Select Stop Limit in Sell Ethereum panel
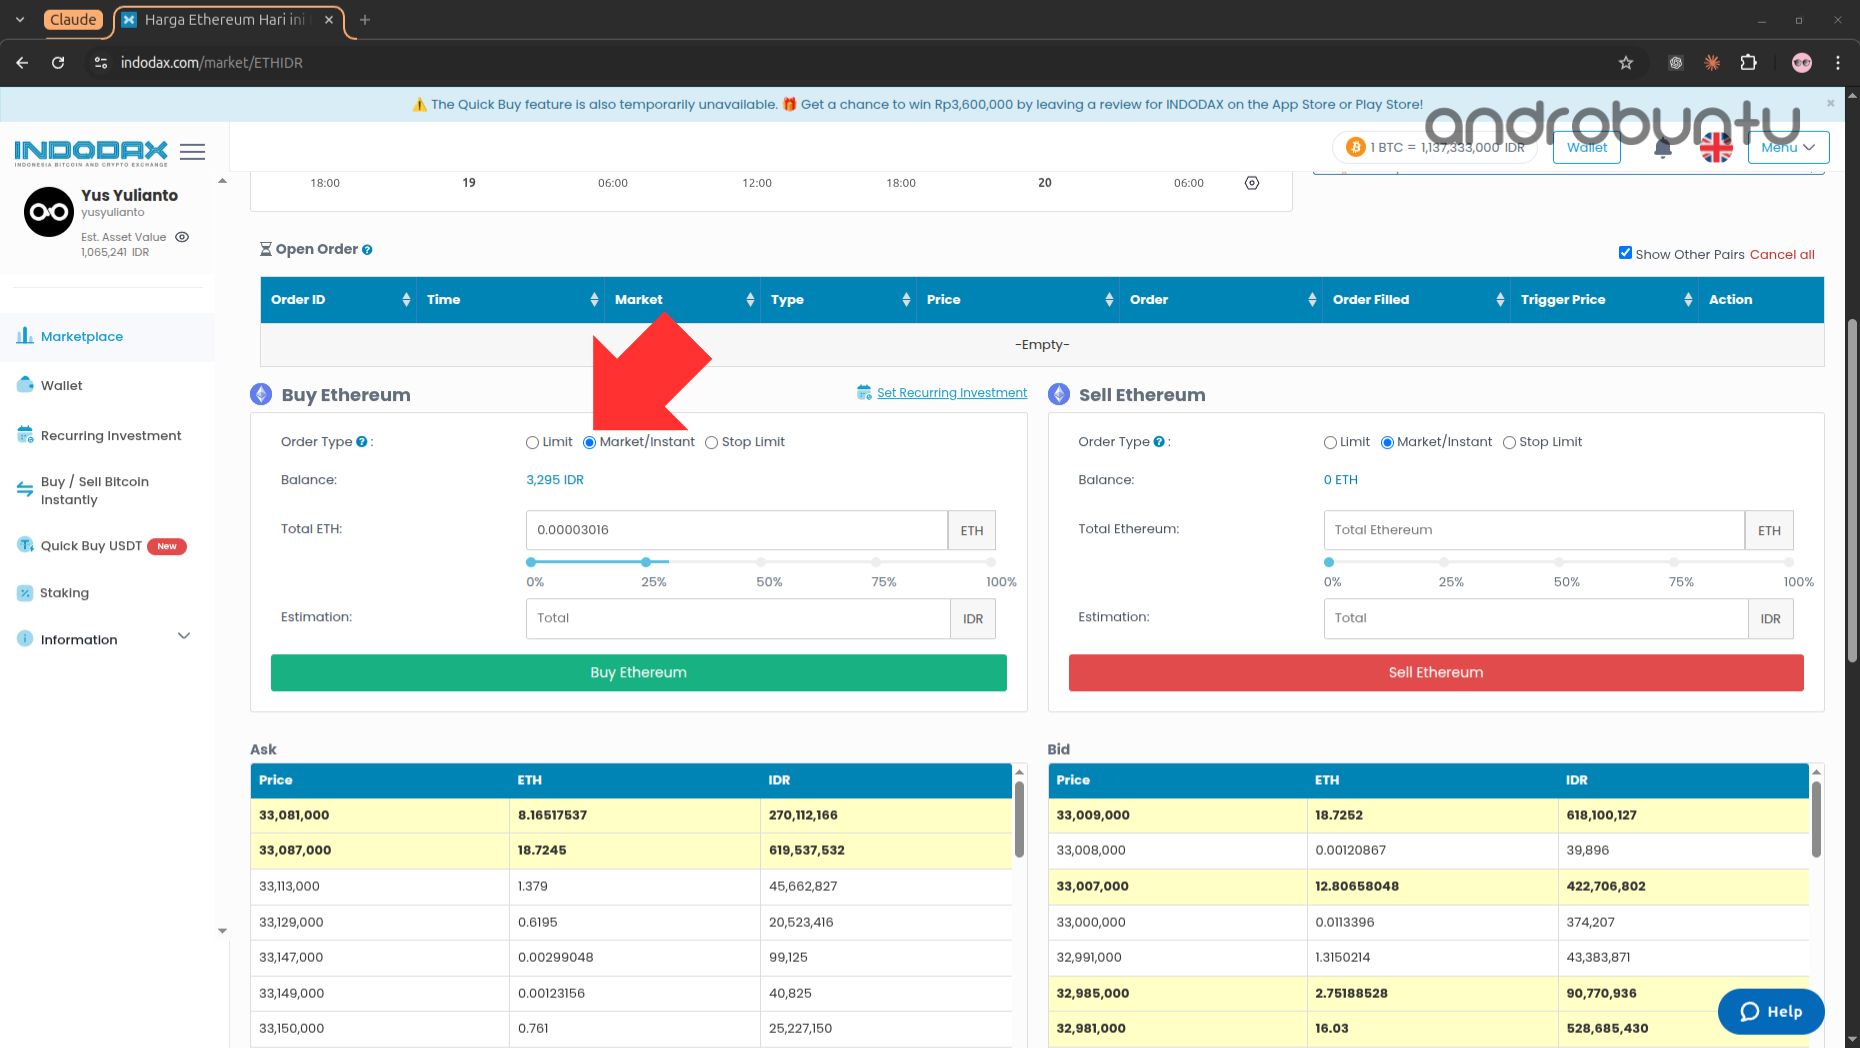Viewport: 1860px width, 1048px height. [1509, 443]
